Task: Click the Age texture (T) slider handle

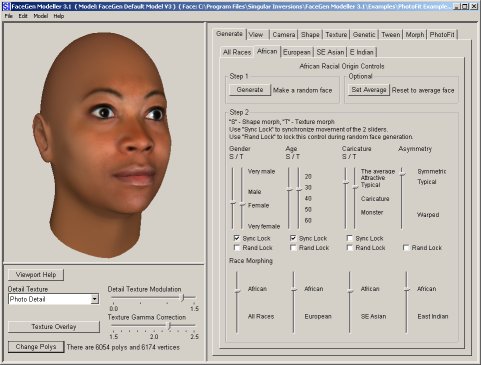Action: tap(299, 189)
